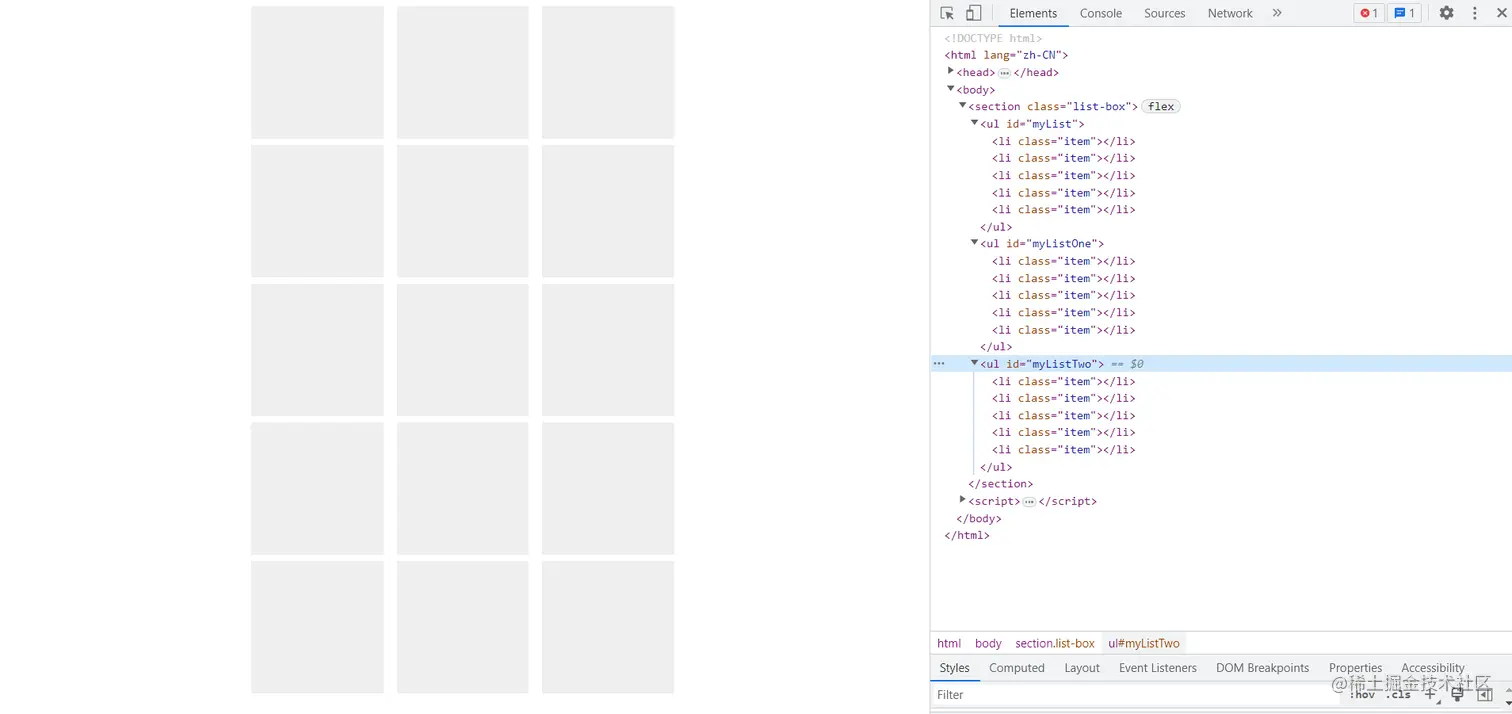Viewport: 1512px width, 714px height.
Task: Expand the script node triangle
Action: [963, 500]
